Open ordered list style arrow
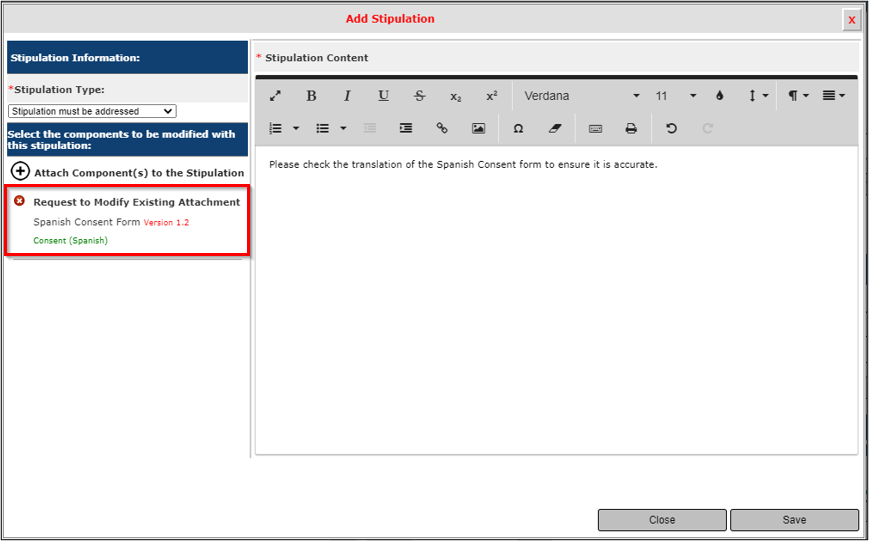The width and height of the screenshot is (869, 541). [x=296, y=129]
